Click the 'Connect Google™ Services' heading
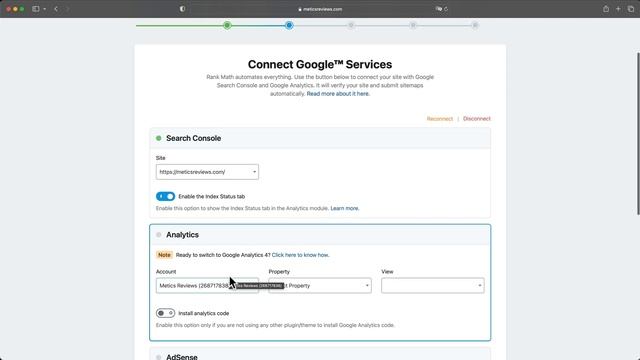This screenshot has width=640, height=360. pos(320,64)
